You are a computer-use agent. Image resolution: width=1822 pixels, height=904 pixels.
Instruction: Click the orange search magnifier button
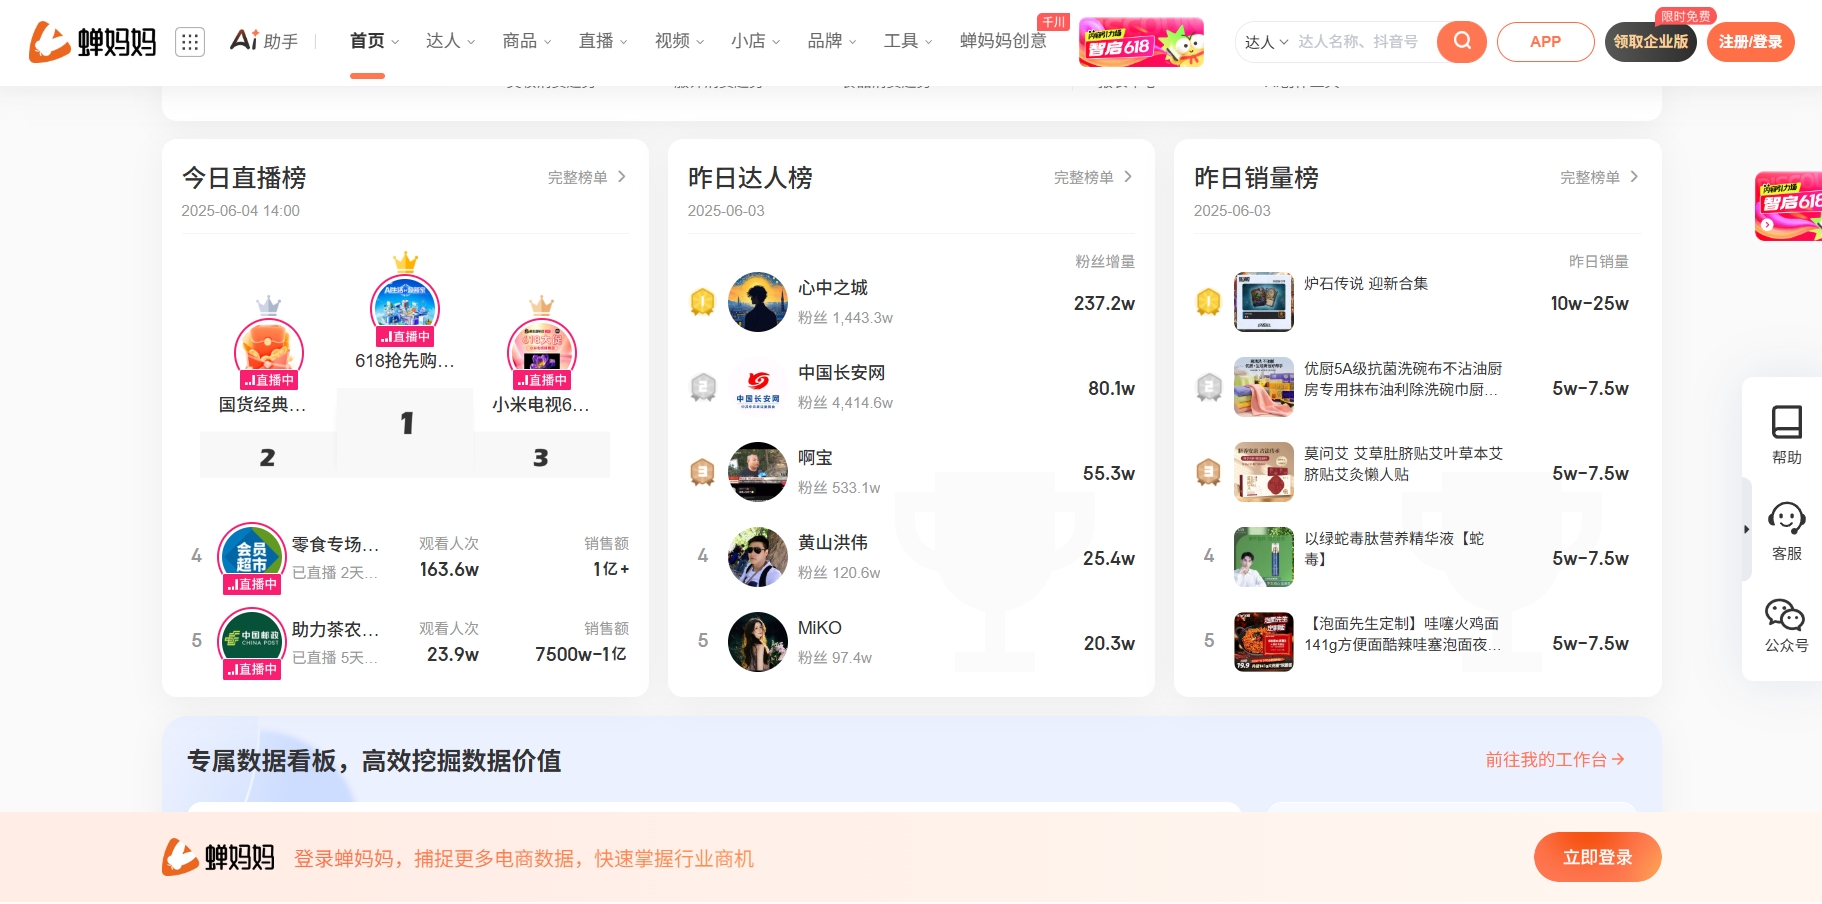point(1461,41)
